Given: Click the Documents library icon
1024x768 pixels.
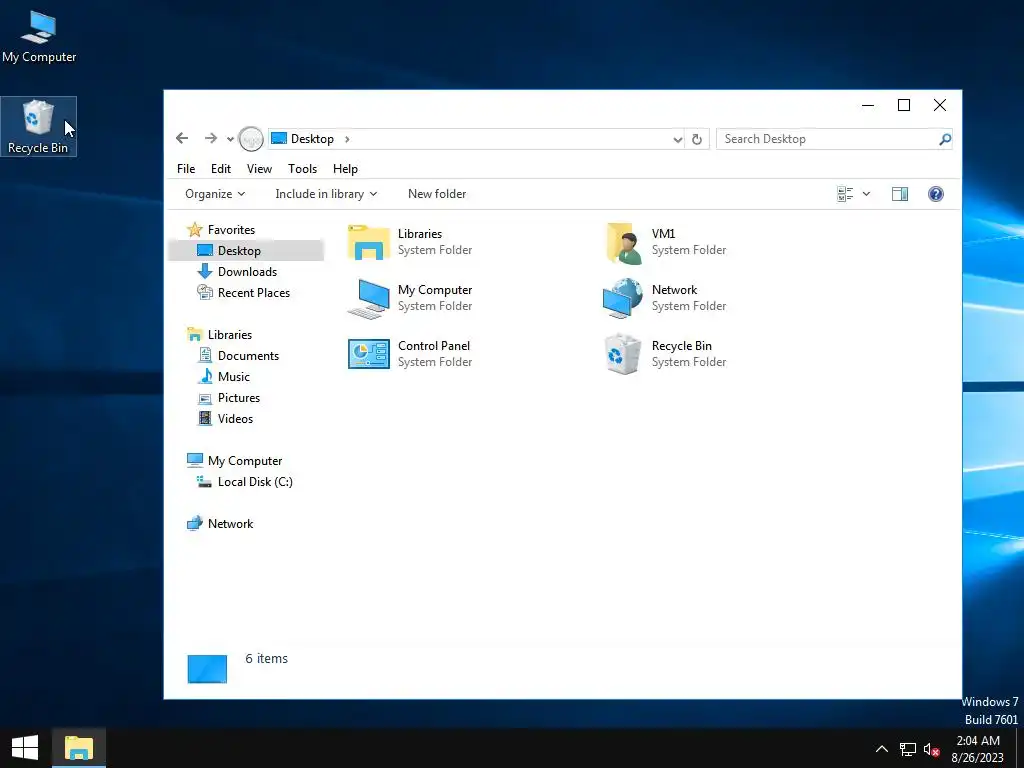Looking at the screenshot, I should 205,355.
